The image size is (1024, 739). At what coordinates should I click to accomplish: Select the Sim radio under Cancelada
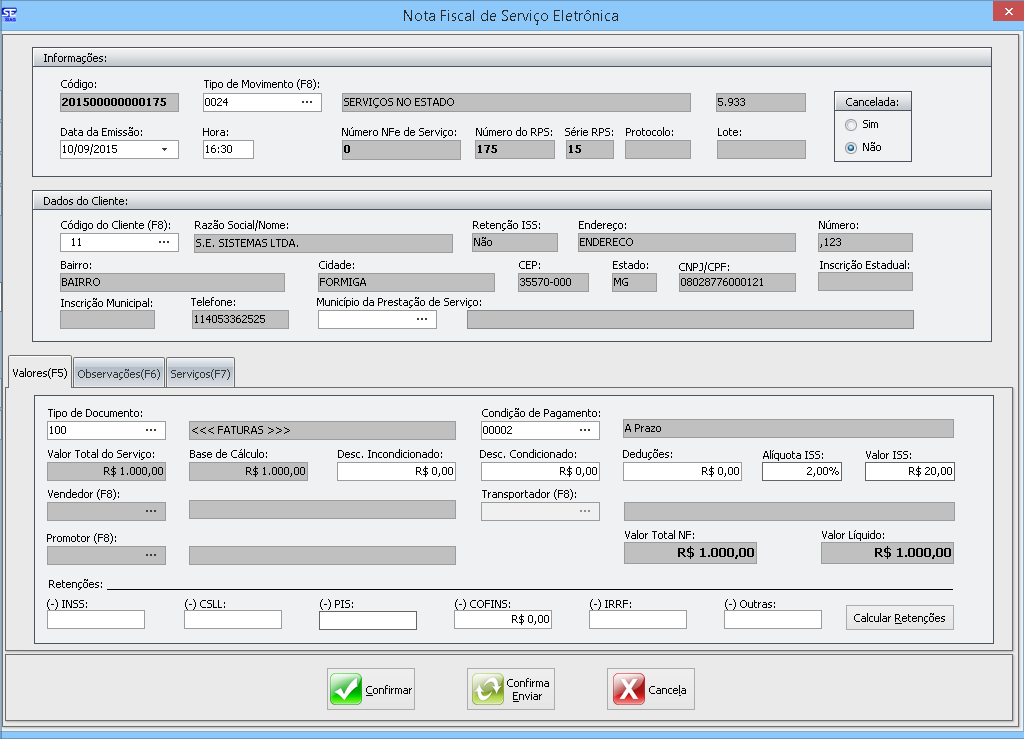851,125
